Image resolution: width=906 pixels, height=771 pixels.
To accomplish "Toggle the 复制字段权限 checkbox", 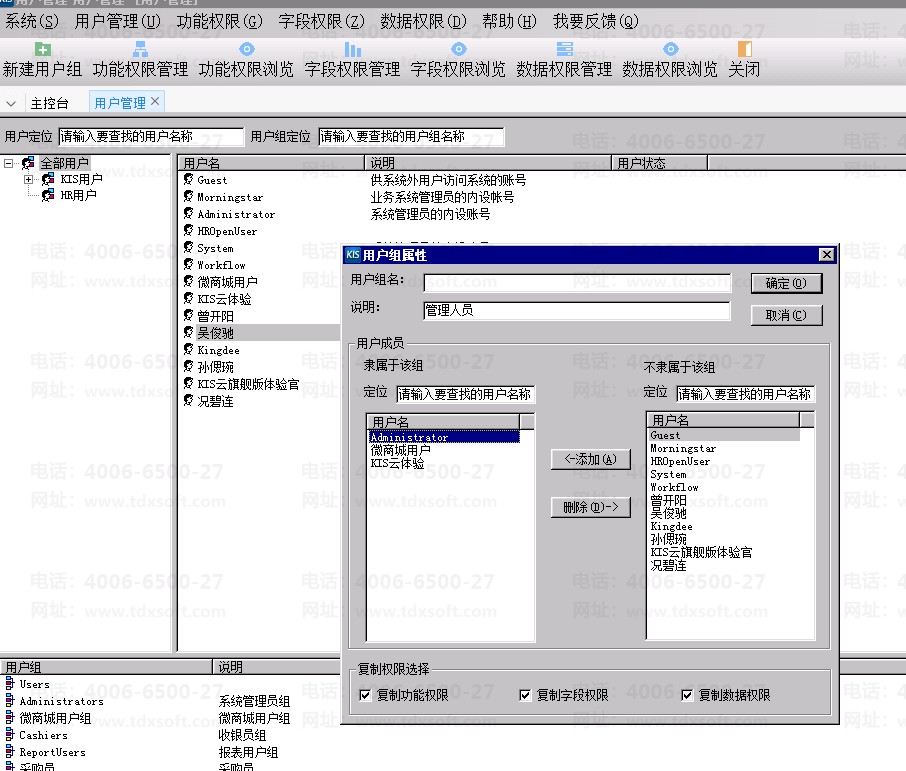I will (x=526, y=695).
